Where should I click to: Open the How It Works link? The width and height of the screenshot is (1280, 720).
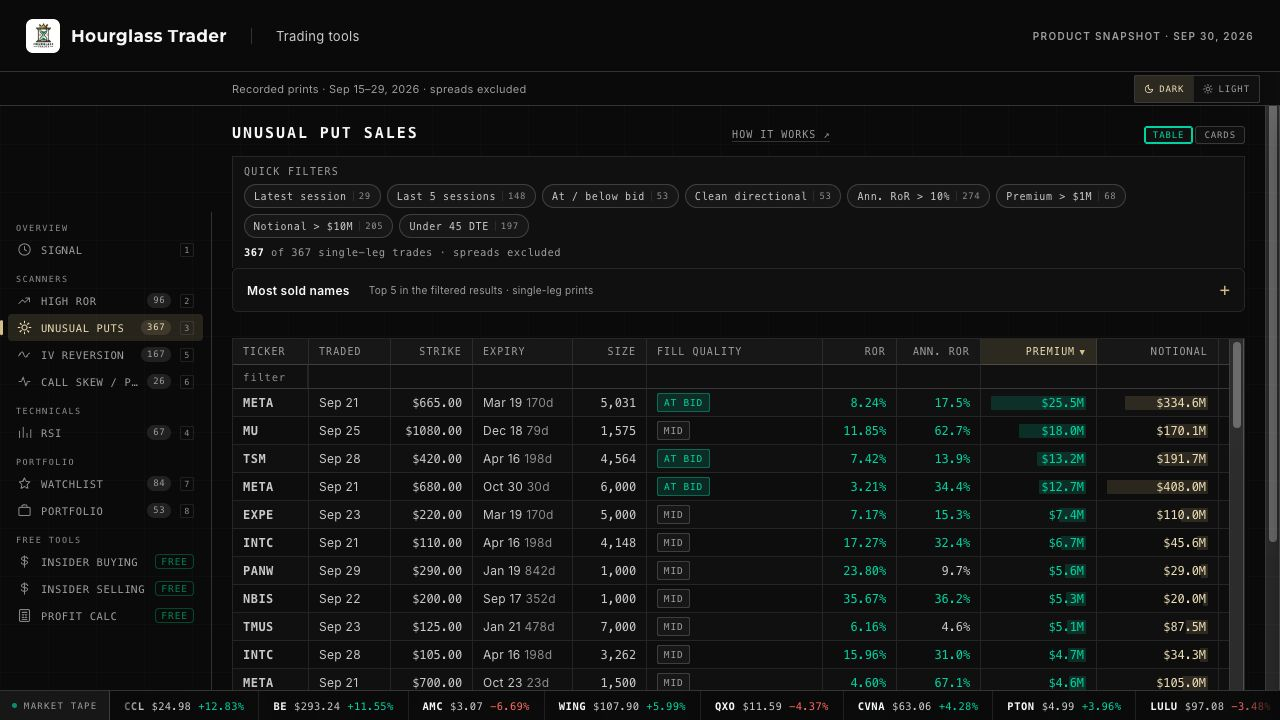click(781, 134)
